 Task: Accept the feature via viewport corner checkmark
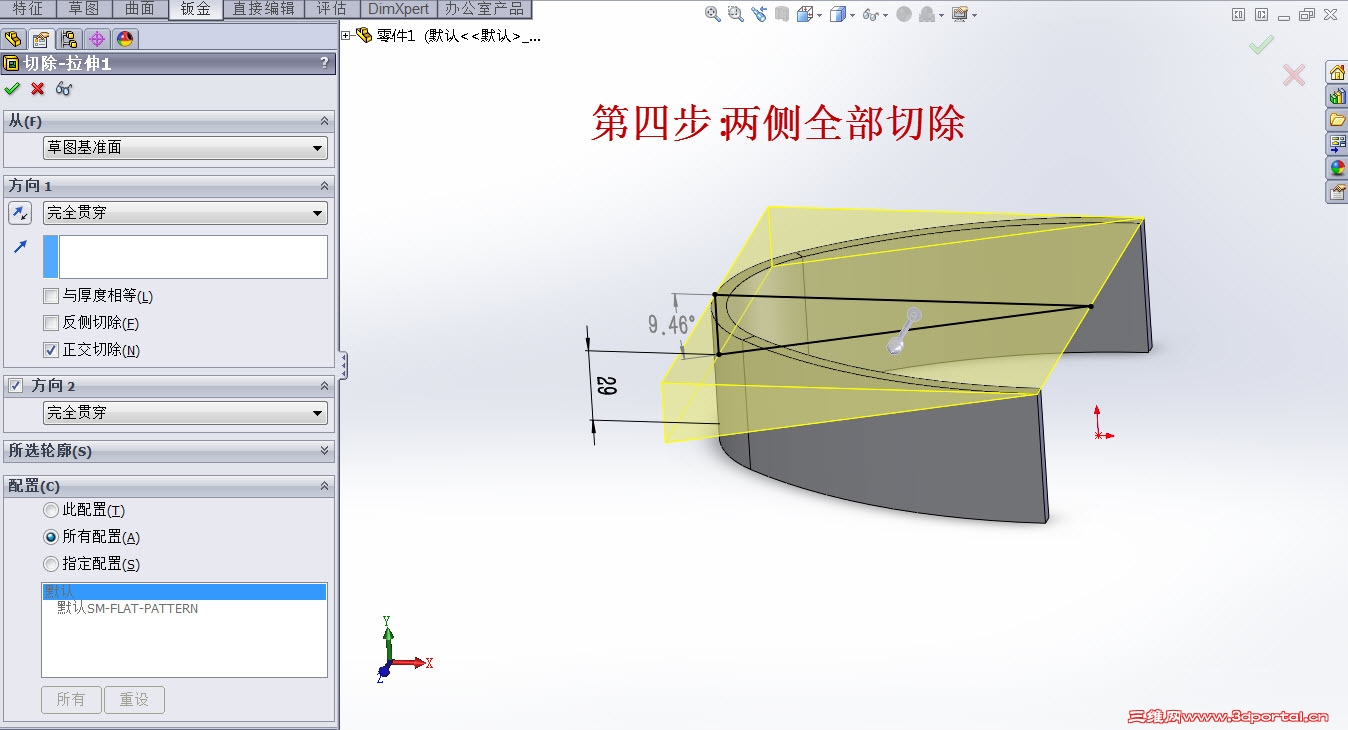tap(1261, 45)
